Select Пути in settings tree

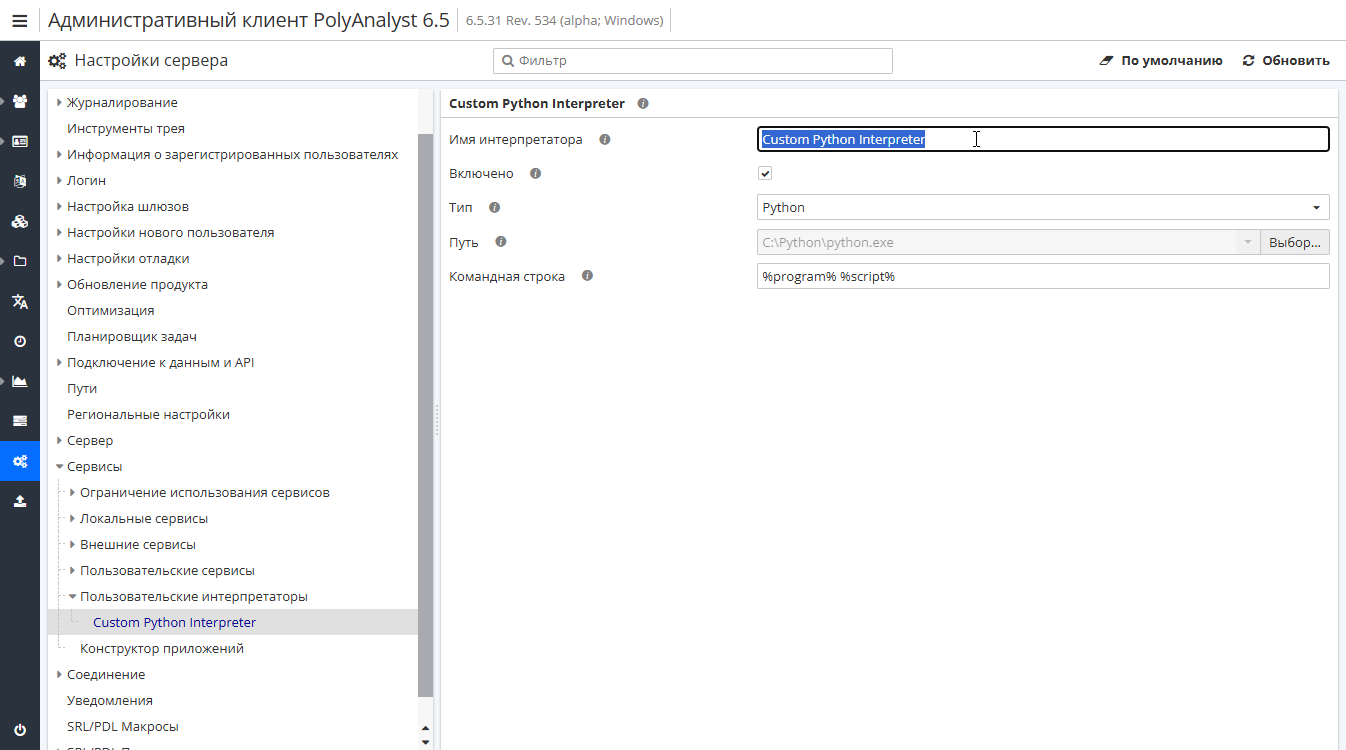coord(82,389)
